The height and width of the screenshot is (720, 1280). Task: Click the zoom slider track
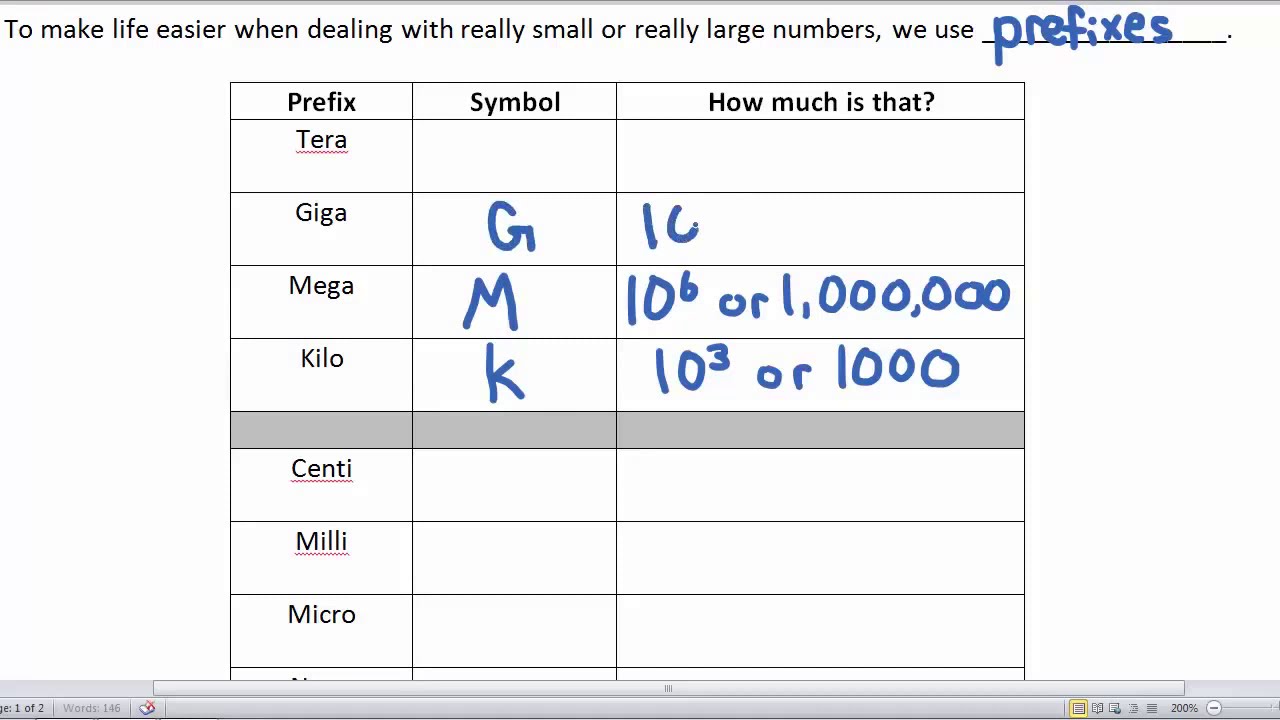(1250, 708)
